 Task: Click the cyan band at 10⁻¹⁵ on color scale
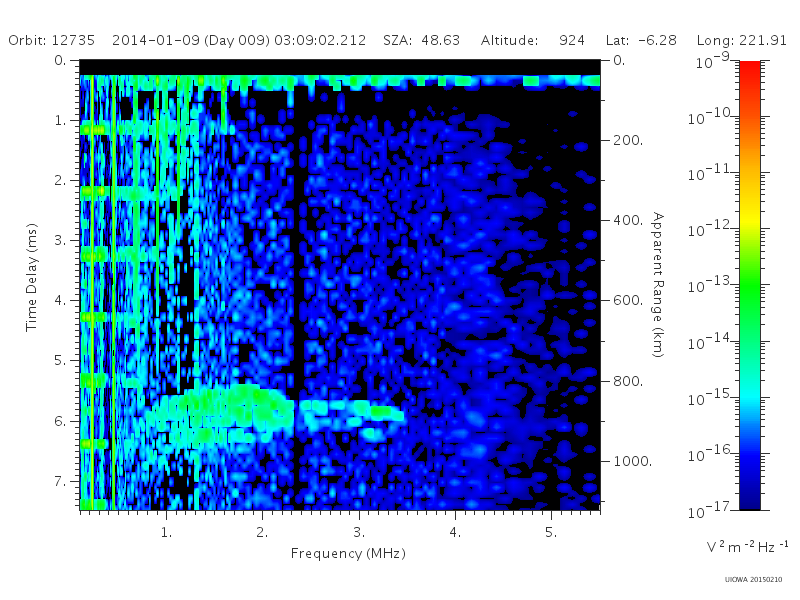pos(749,397)
